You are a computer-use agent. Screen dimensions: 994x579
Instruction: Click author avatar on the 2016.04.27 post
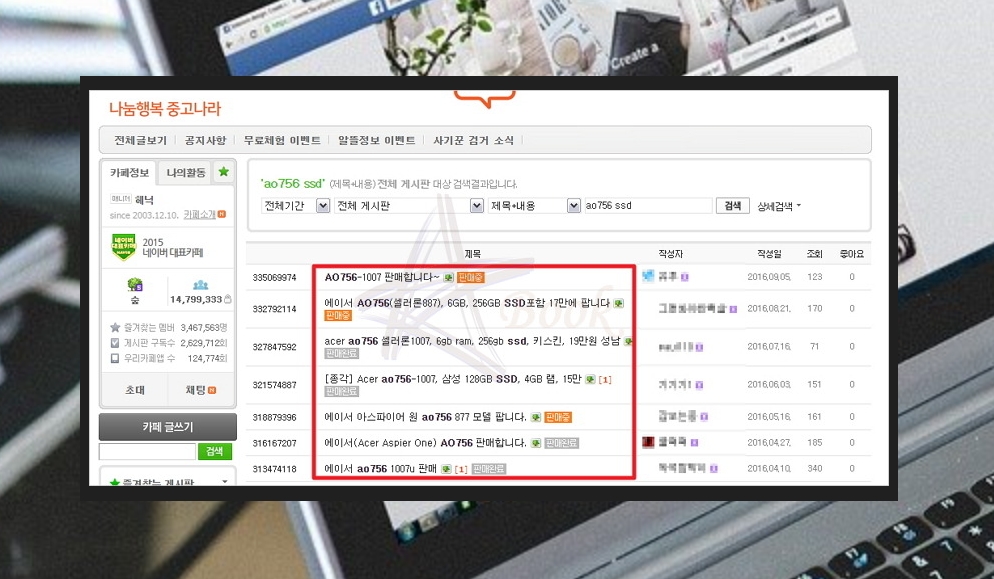click(648, 442)
